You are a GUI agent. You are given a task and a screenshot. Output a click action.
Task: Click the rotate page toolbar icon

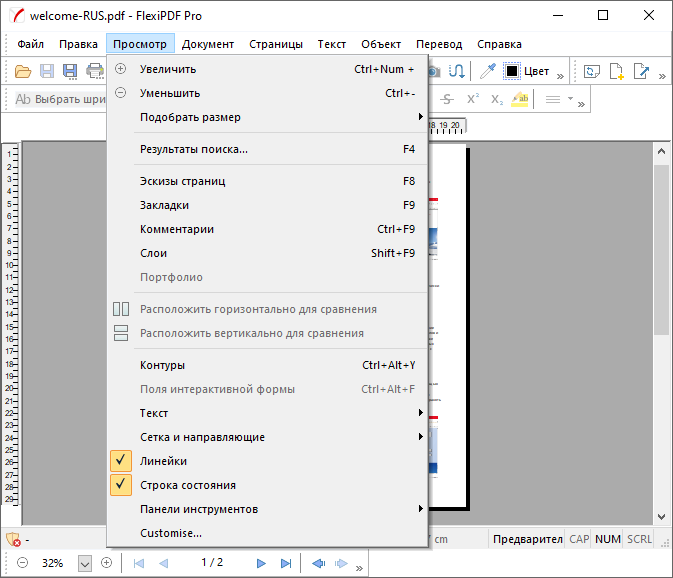click(x=592, y=71)
